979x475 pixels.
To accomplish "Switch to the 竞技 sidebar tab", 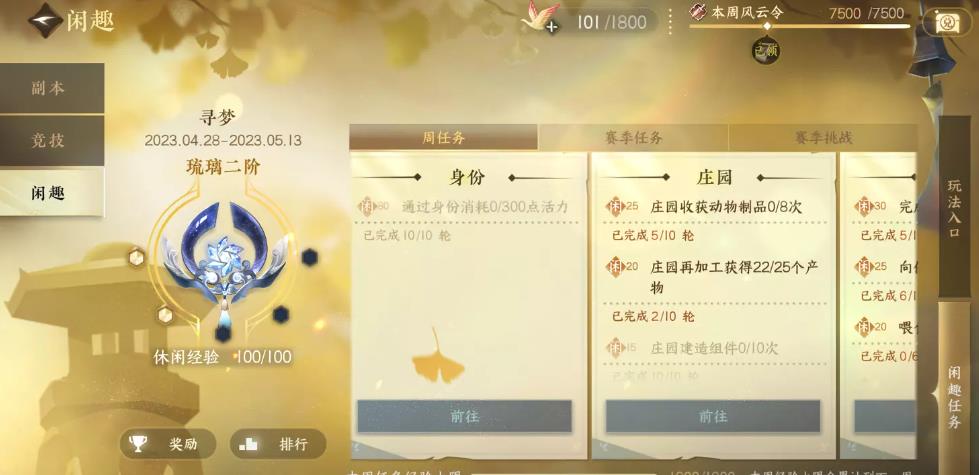I will point(52,141).
